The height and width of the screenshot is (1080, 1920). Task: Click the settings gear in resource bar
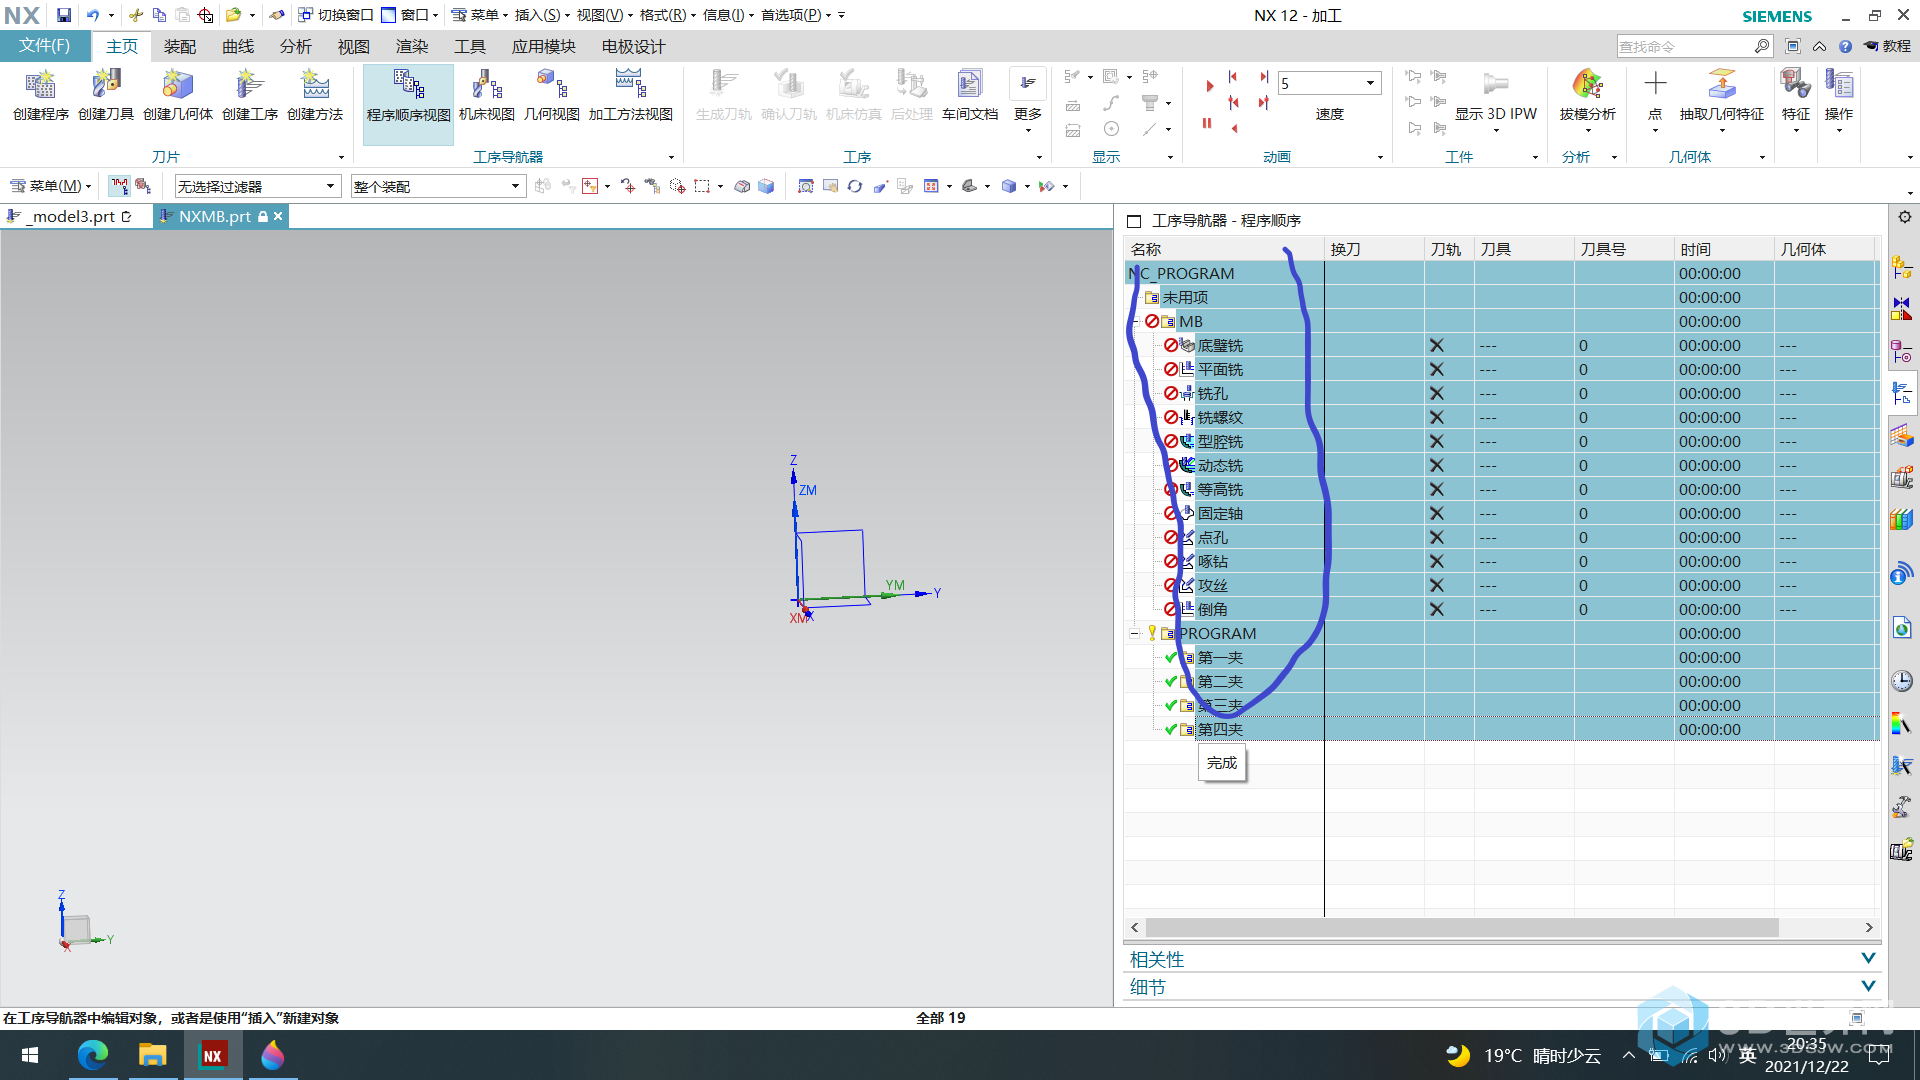(x=1905, y=217)
